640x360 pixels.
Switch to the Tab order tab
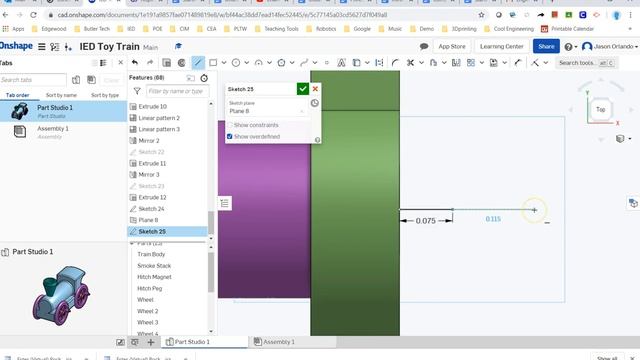[18, 95]
